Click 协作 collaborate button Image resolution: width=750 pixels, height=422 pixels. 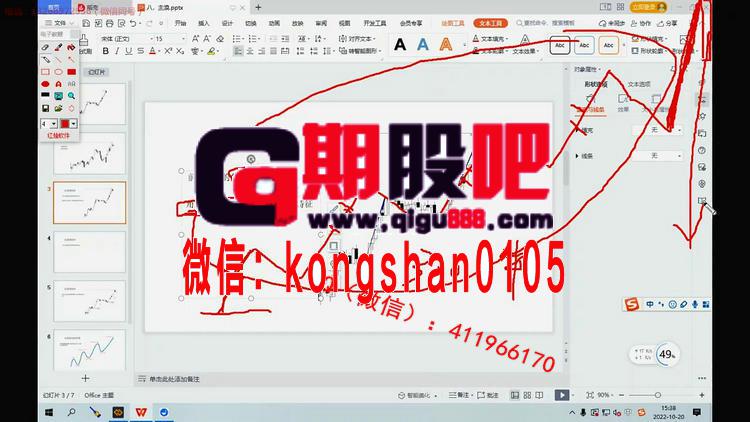pos(641,23)
